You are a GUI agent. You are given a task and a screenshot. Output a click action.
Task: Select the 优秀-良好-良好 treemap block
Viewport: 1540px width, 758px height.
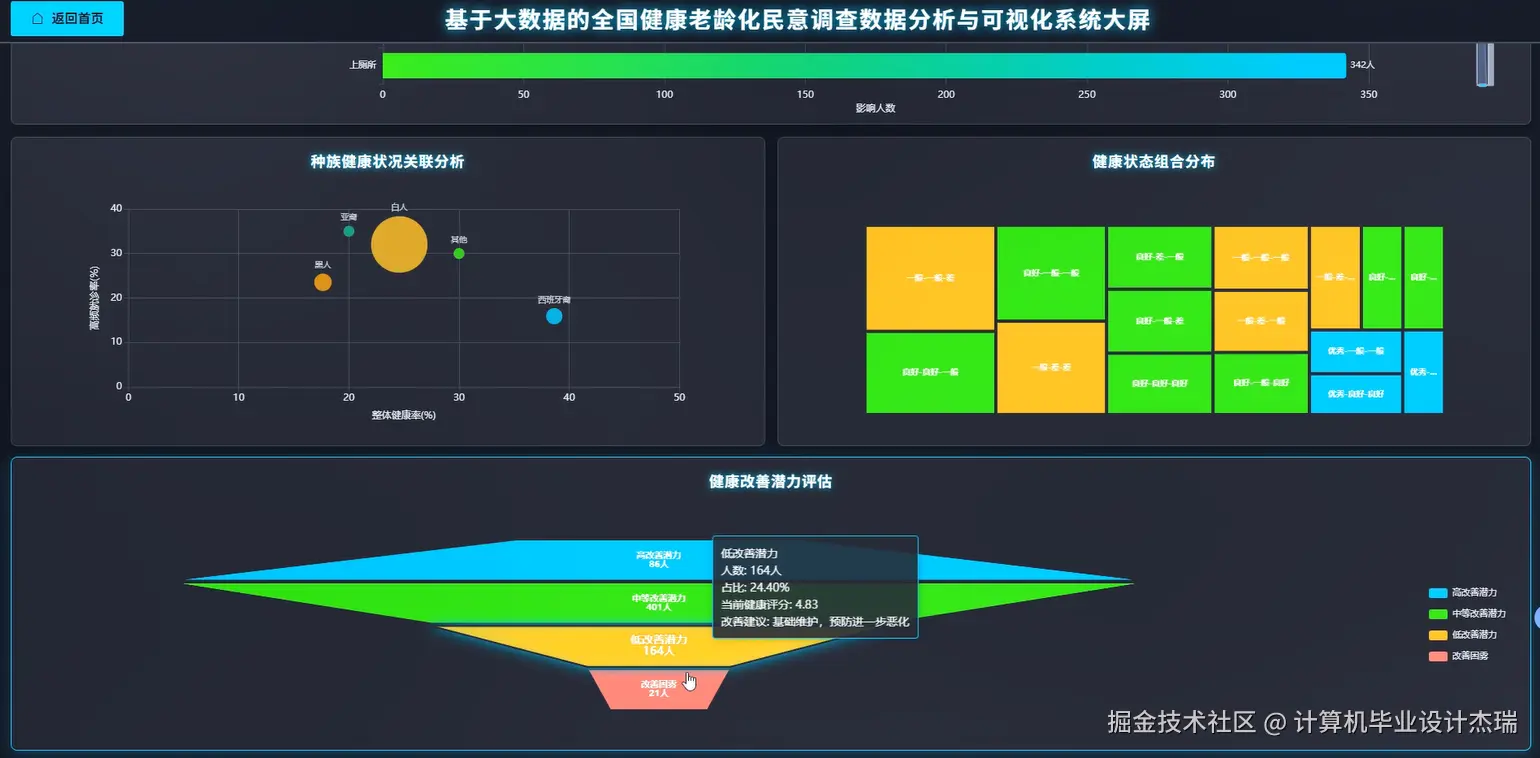1354,393
